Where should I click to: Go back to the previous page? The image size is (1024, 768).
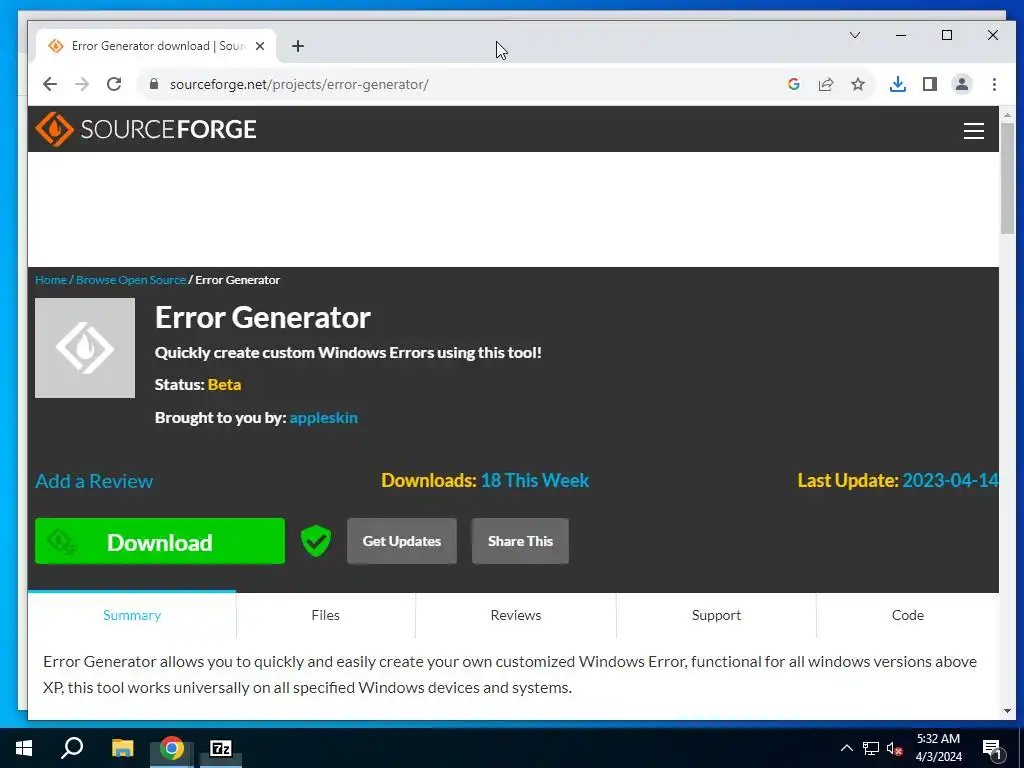[x=50, y=84]
